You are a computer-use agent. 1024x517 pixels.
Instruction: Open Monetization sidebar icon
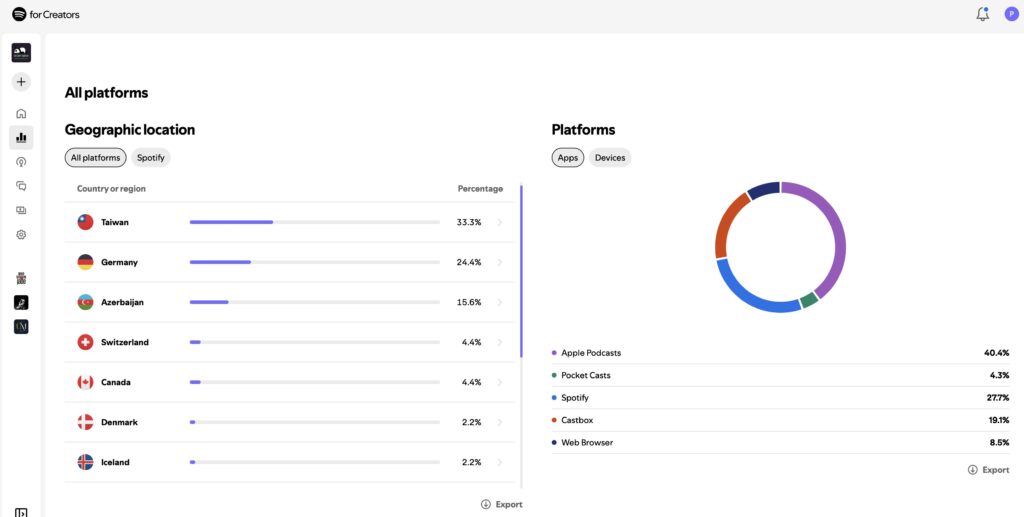(21, 210)
